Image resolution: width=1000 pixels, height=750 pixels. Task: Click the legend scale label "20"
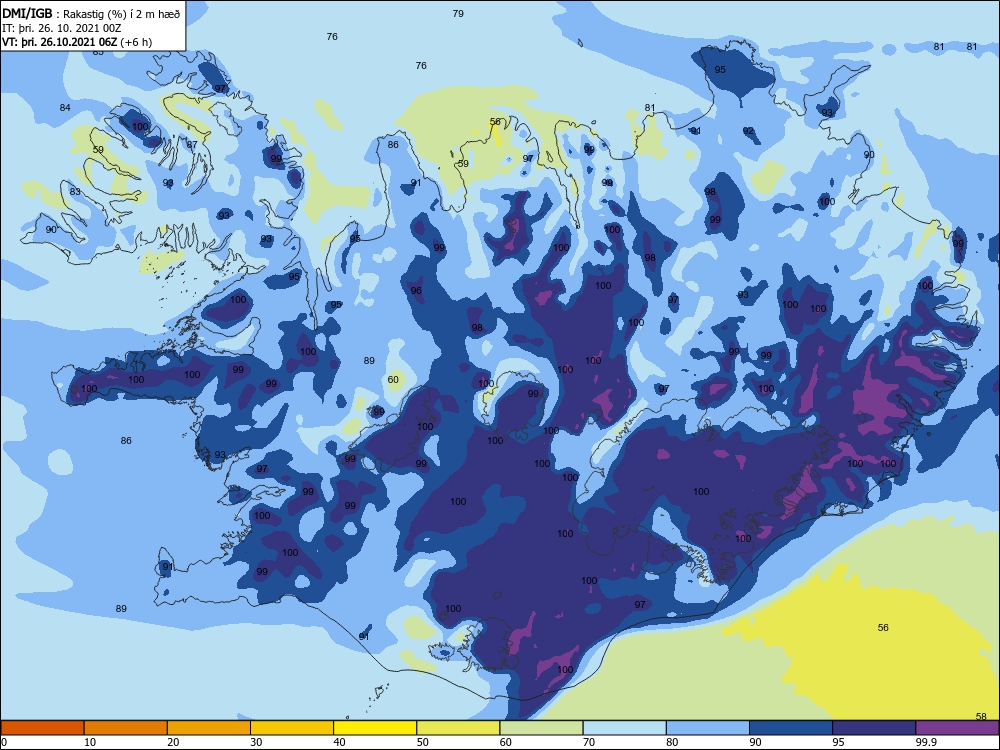(x=173, y=742)
